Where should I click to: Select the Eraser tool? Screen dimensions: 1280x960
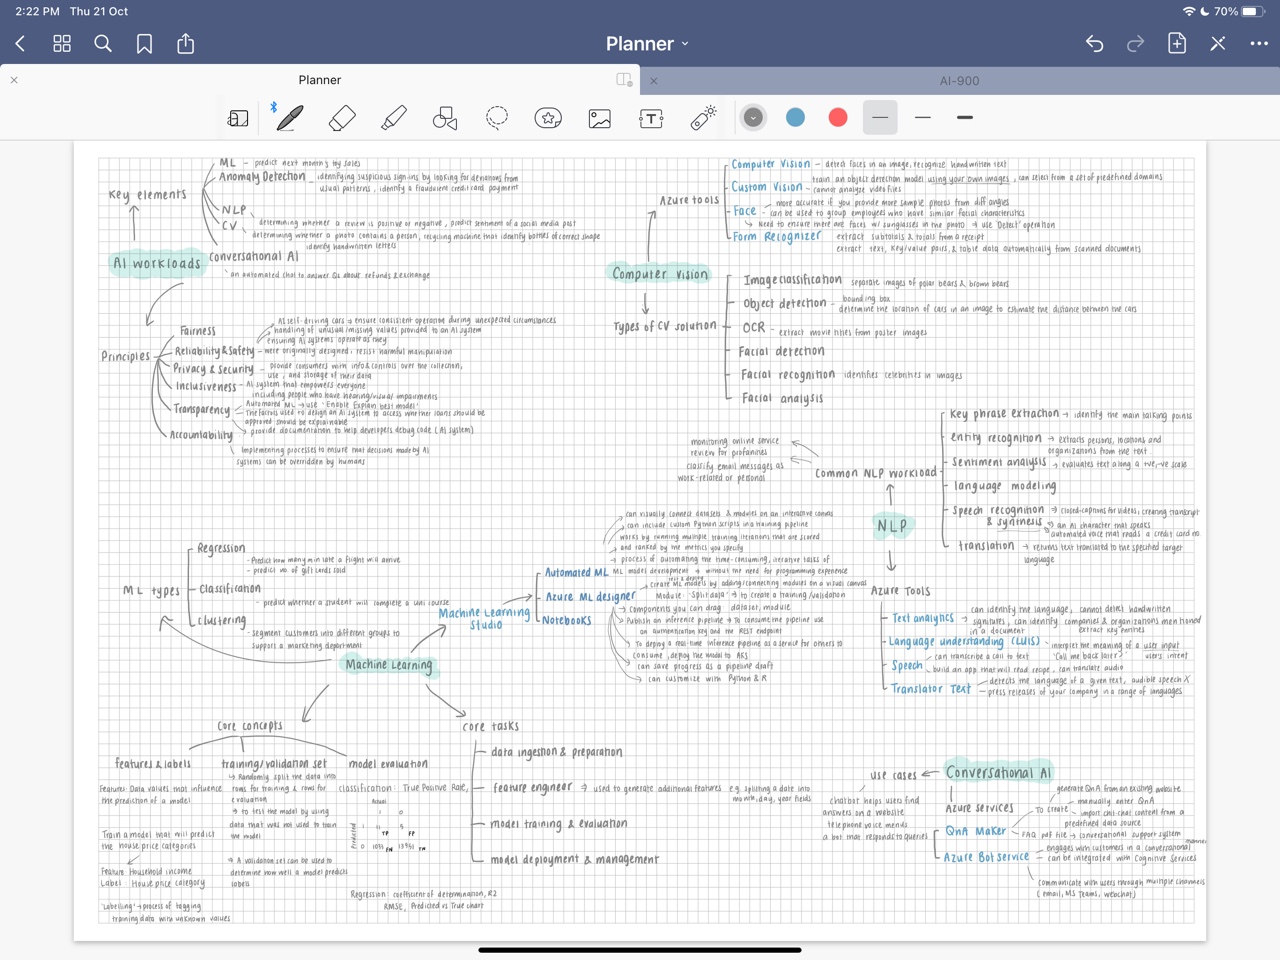[342, 118]
